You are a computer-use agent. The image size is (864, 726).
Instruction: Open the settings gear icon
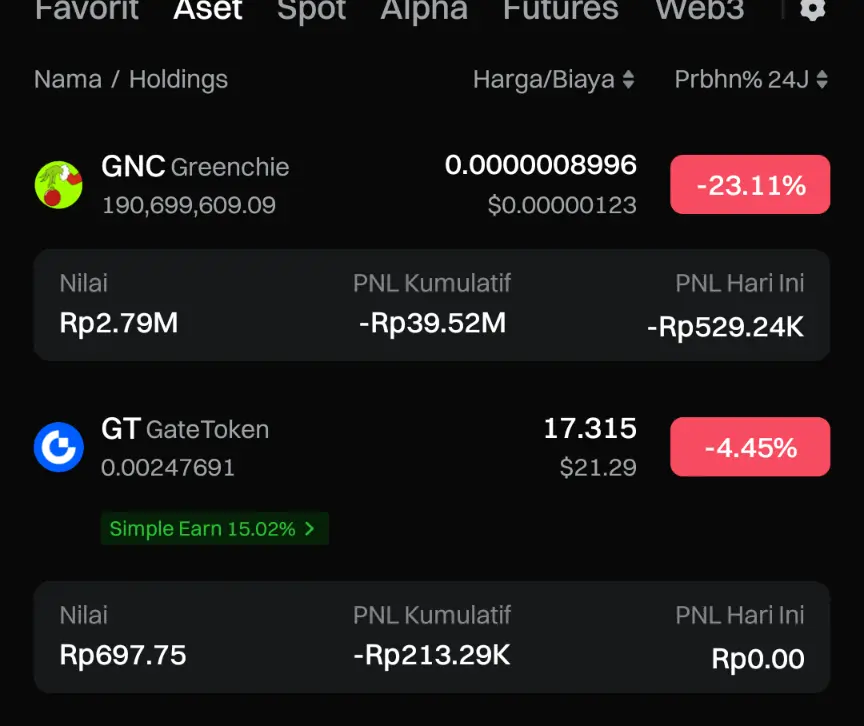pyautogui.click(x=813, y=9)
